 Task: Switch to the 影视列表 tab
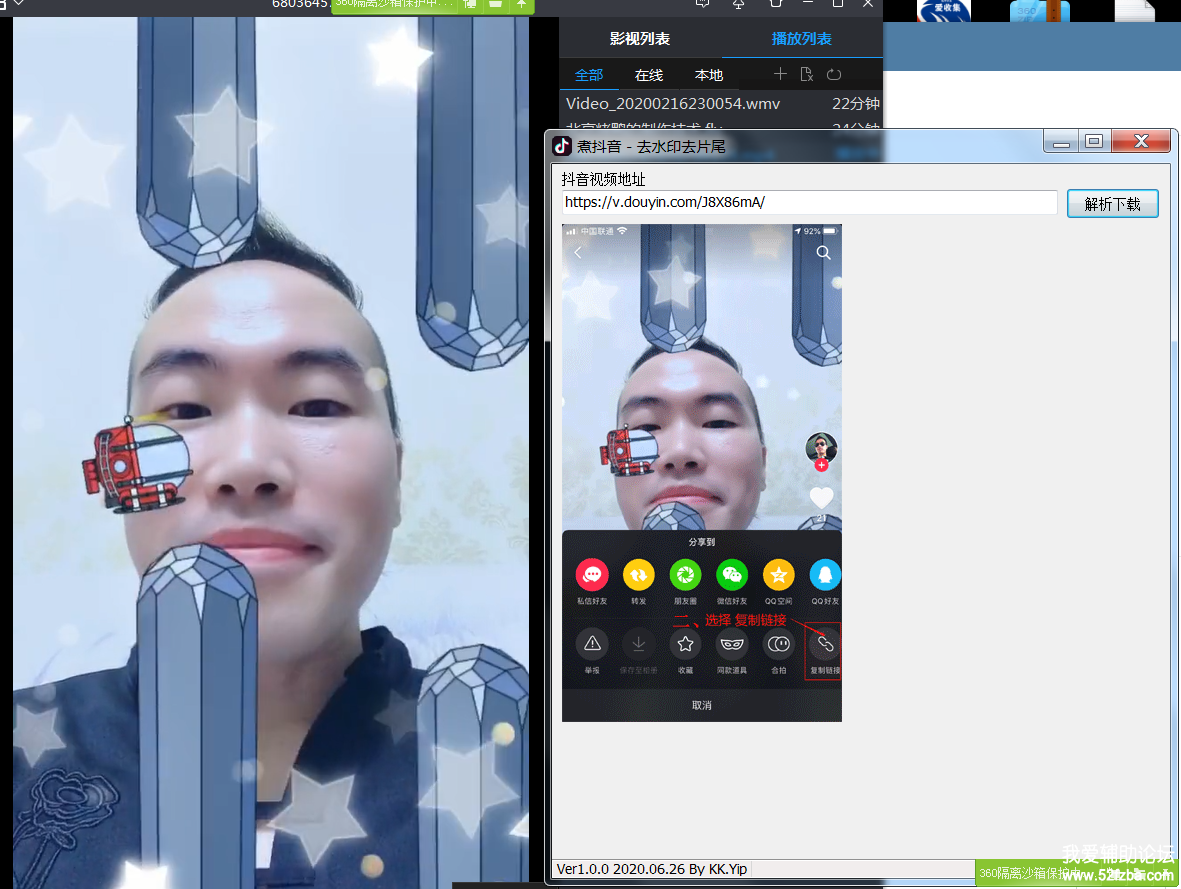coord(640,39)
